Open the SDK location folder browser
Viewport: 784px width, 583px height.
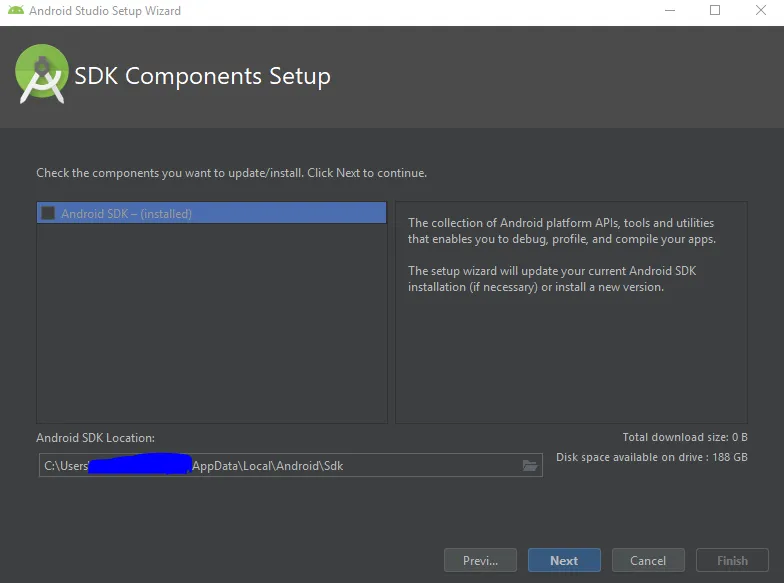(x=530, y=466)
